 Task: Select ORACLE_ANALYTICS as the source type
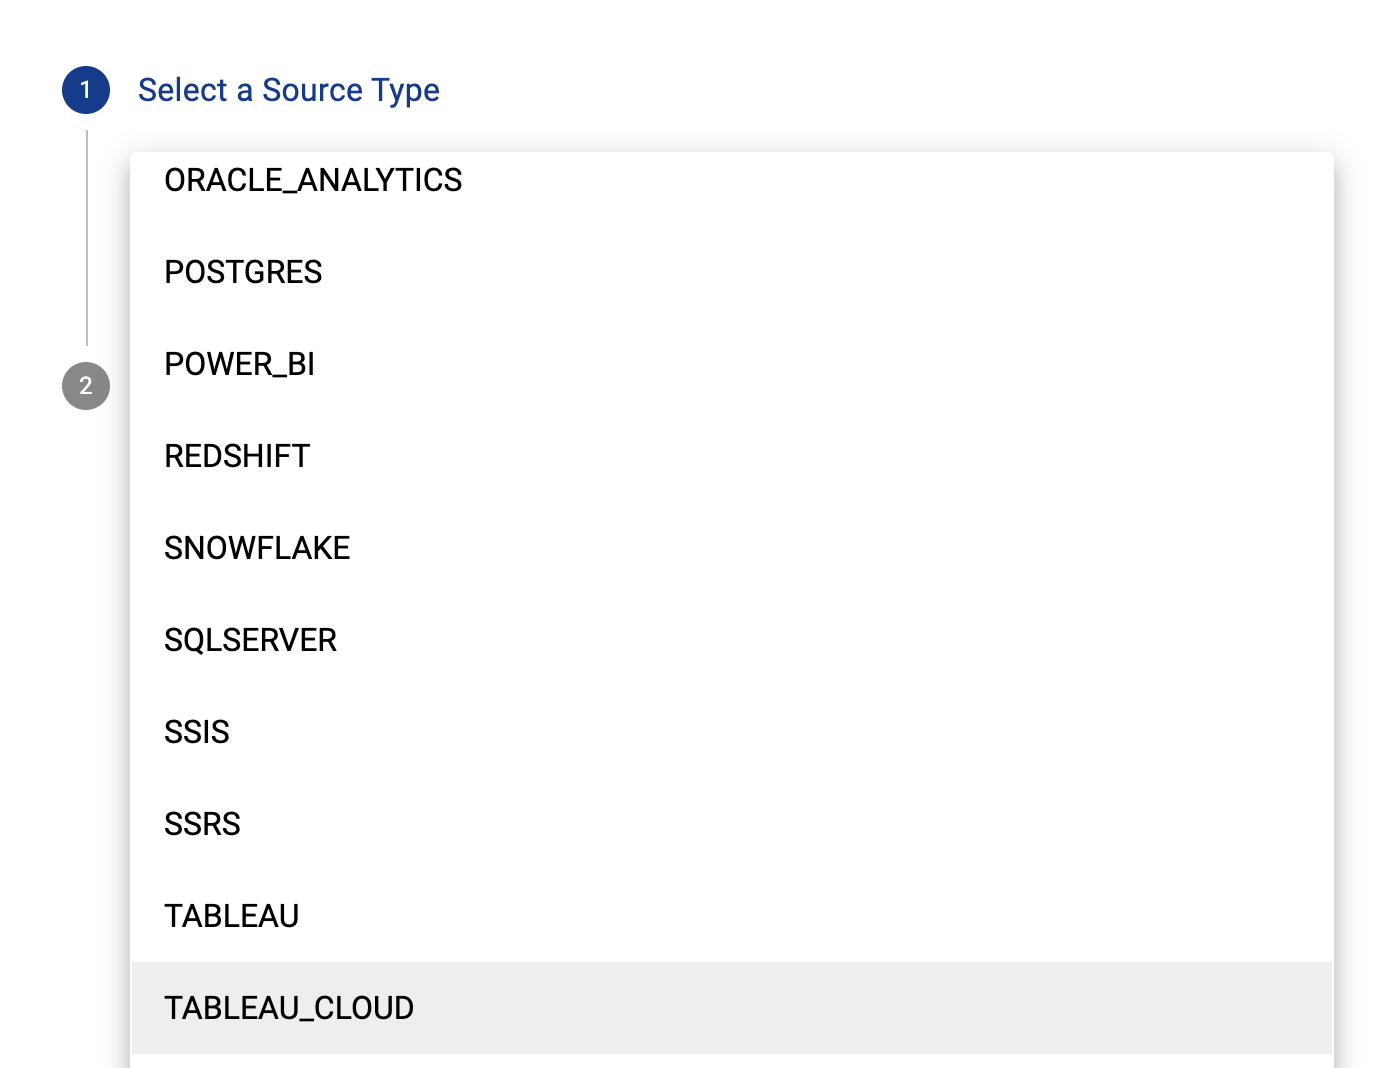point(313,181)
